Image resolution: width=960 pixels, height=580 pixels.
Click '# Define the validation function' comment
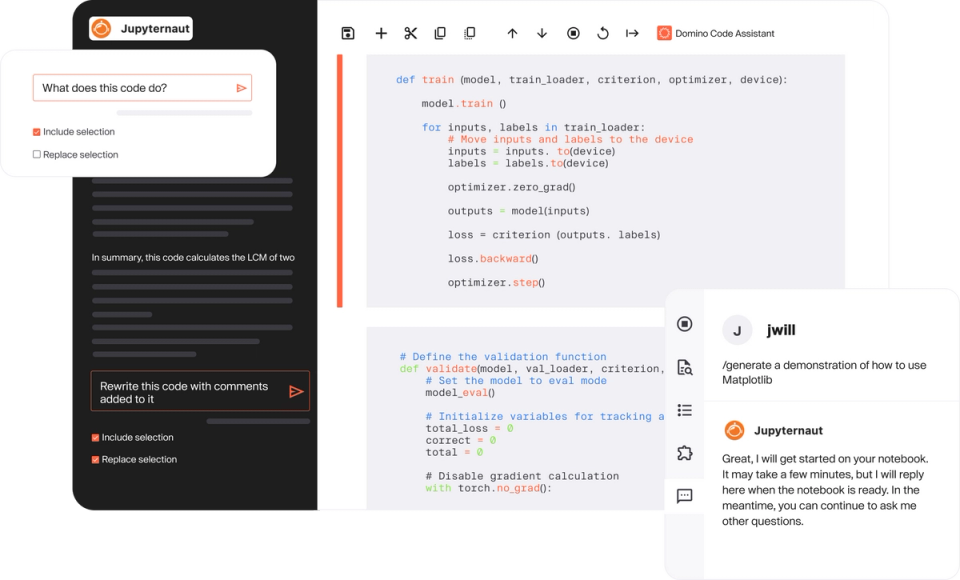[503, 356]
